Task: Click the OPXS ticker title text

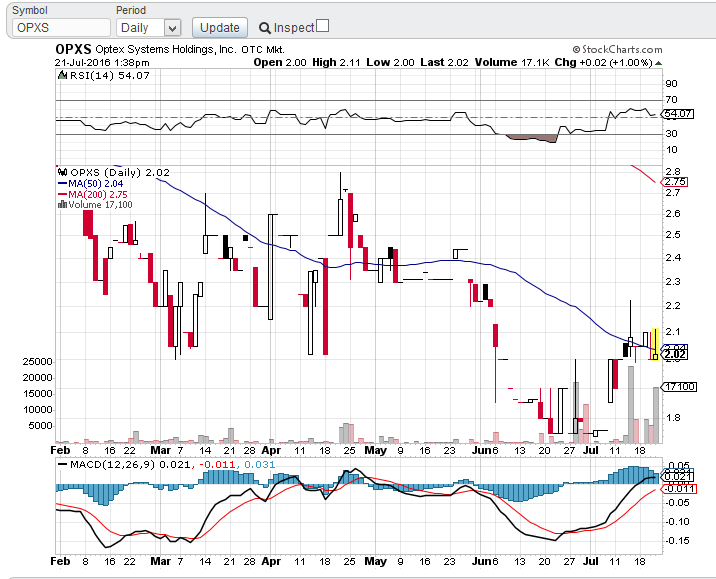Action: (x=73, y=49)
